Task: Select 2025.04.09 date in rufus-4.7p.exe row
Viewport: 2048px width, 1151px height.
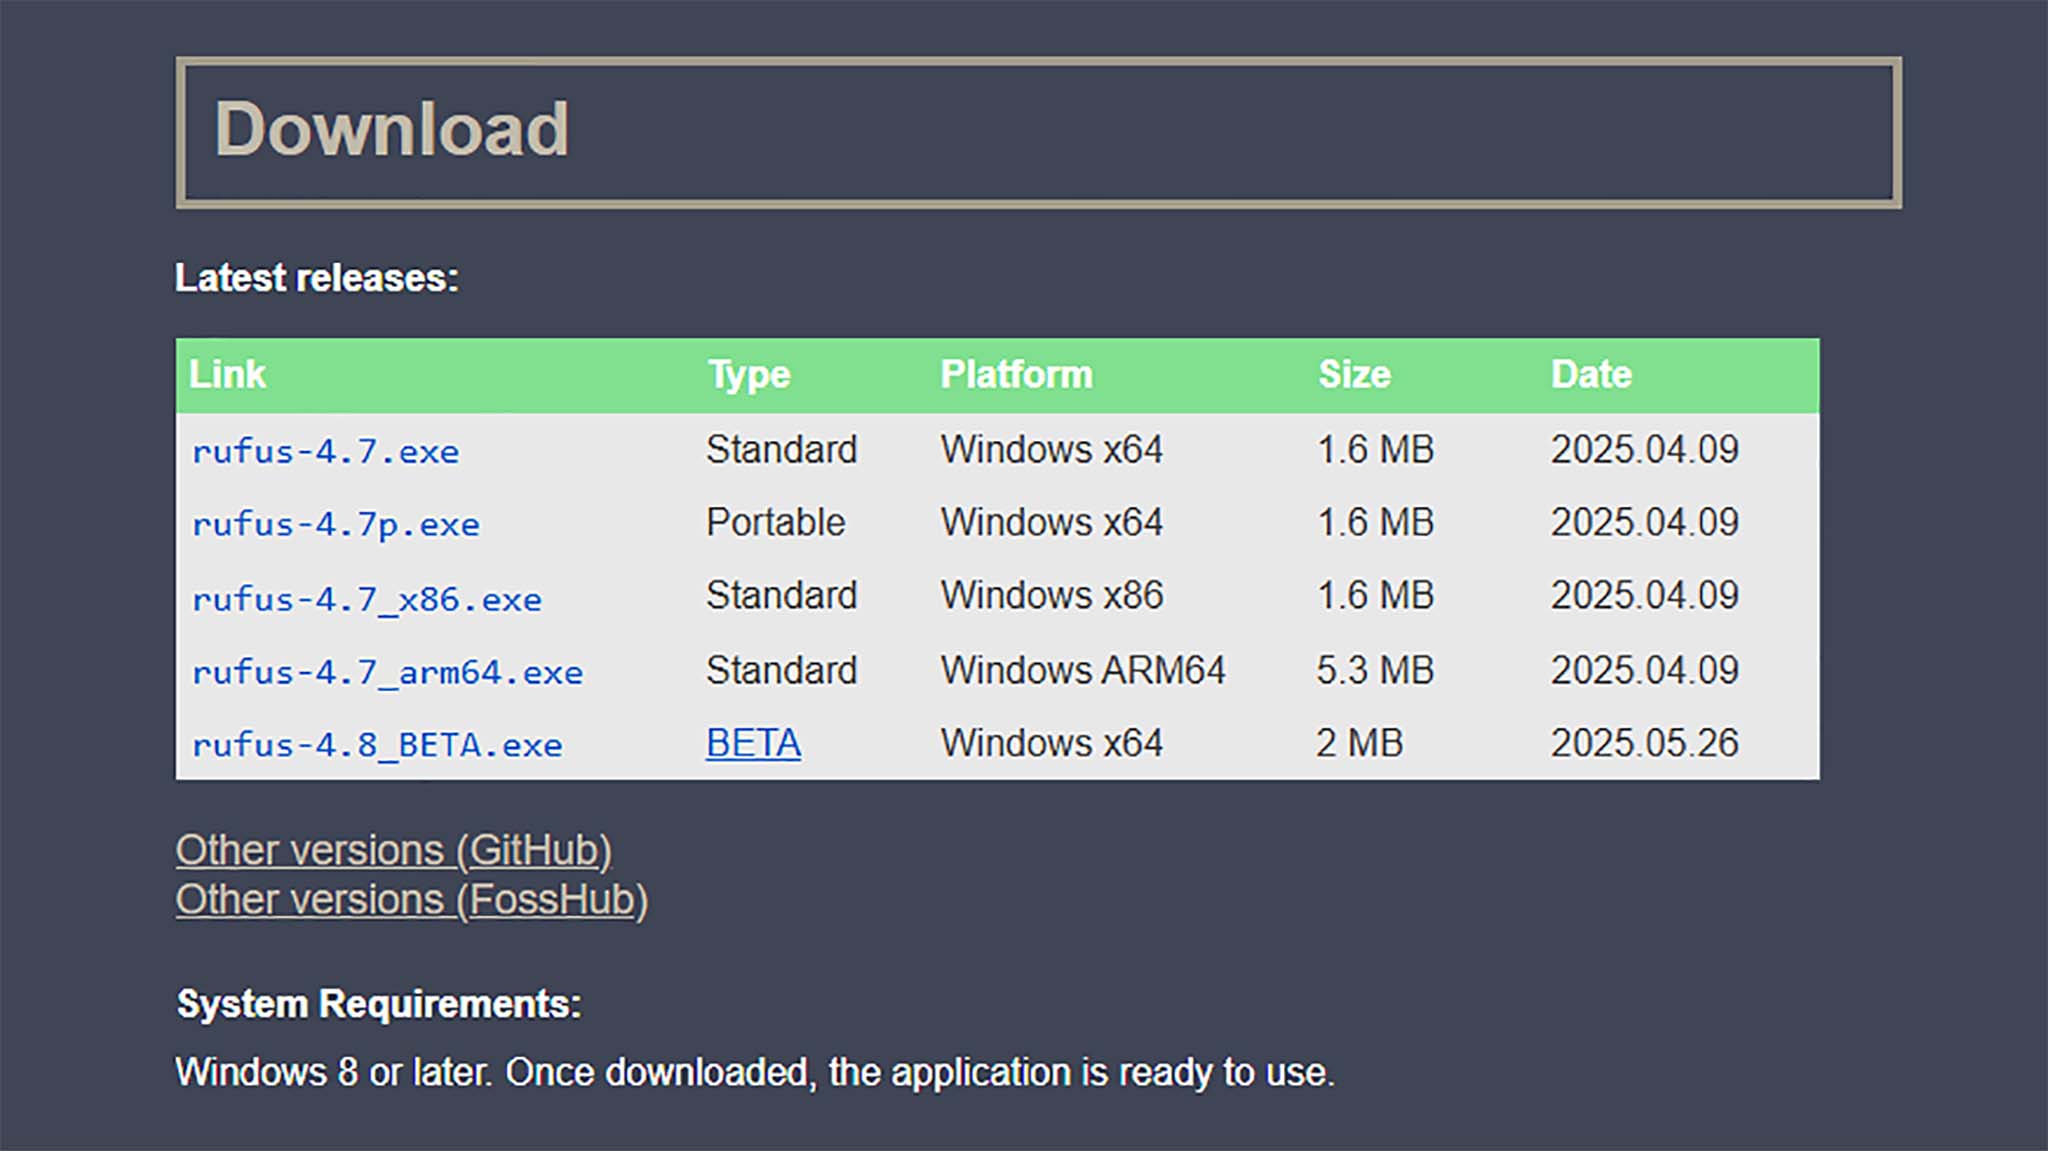Action: 1644,523
